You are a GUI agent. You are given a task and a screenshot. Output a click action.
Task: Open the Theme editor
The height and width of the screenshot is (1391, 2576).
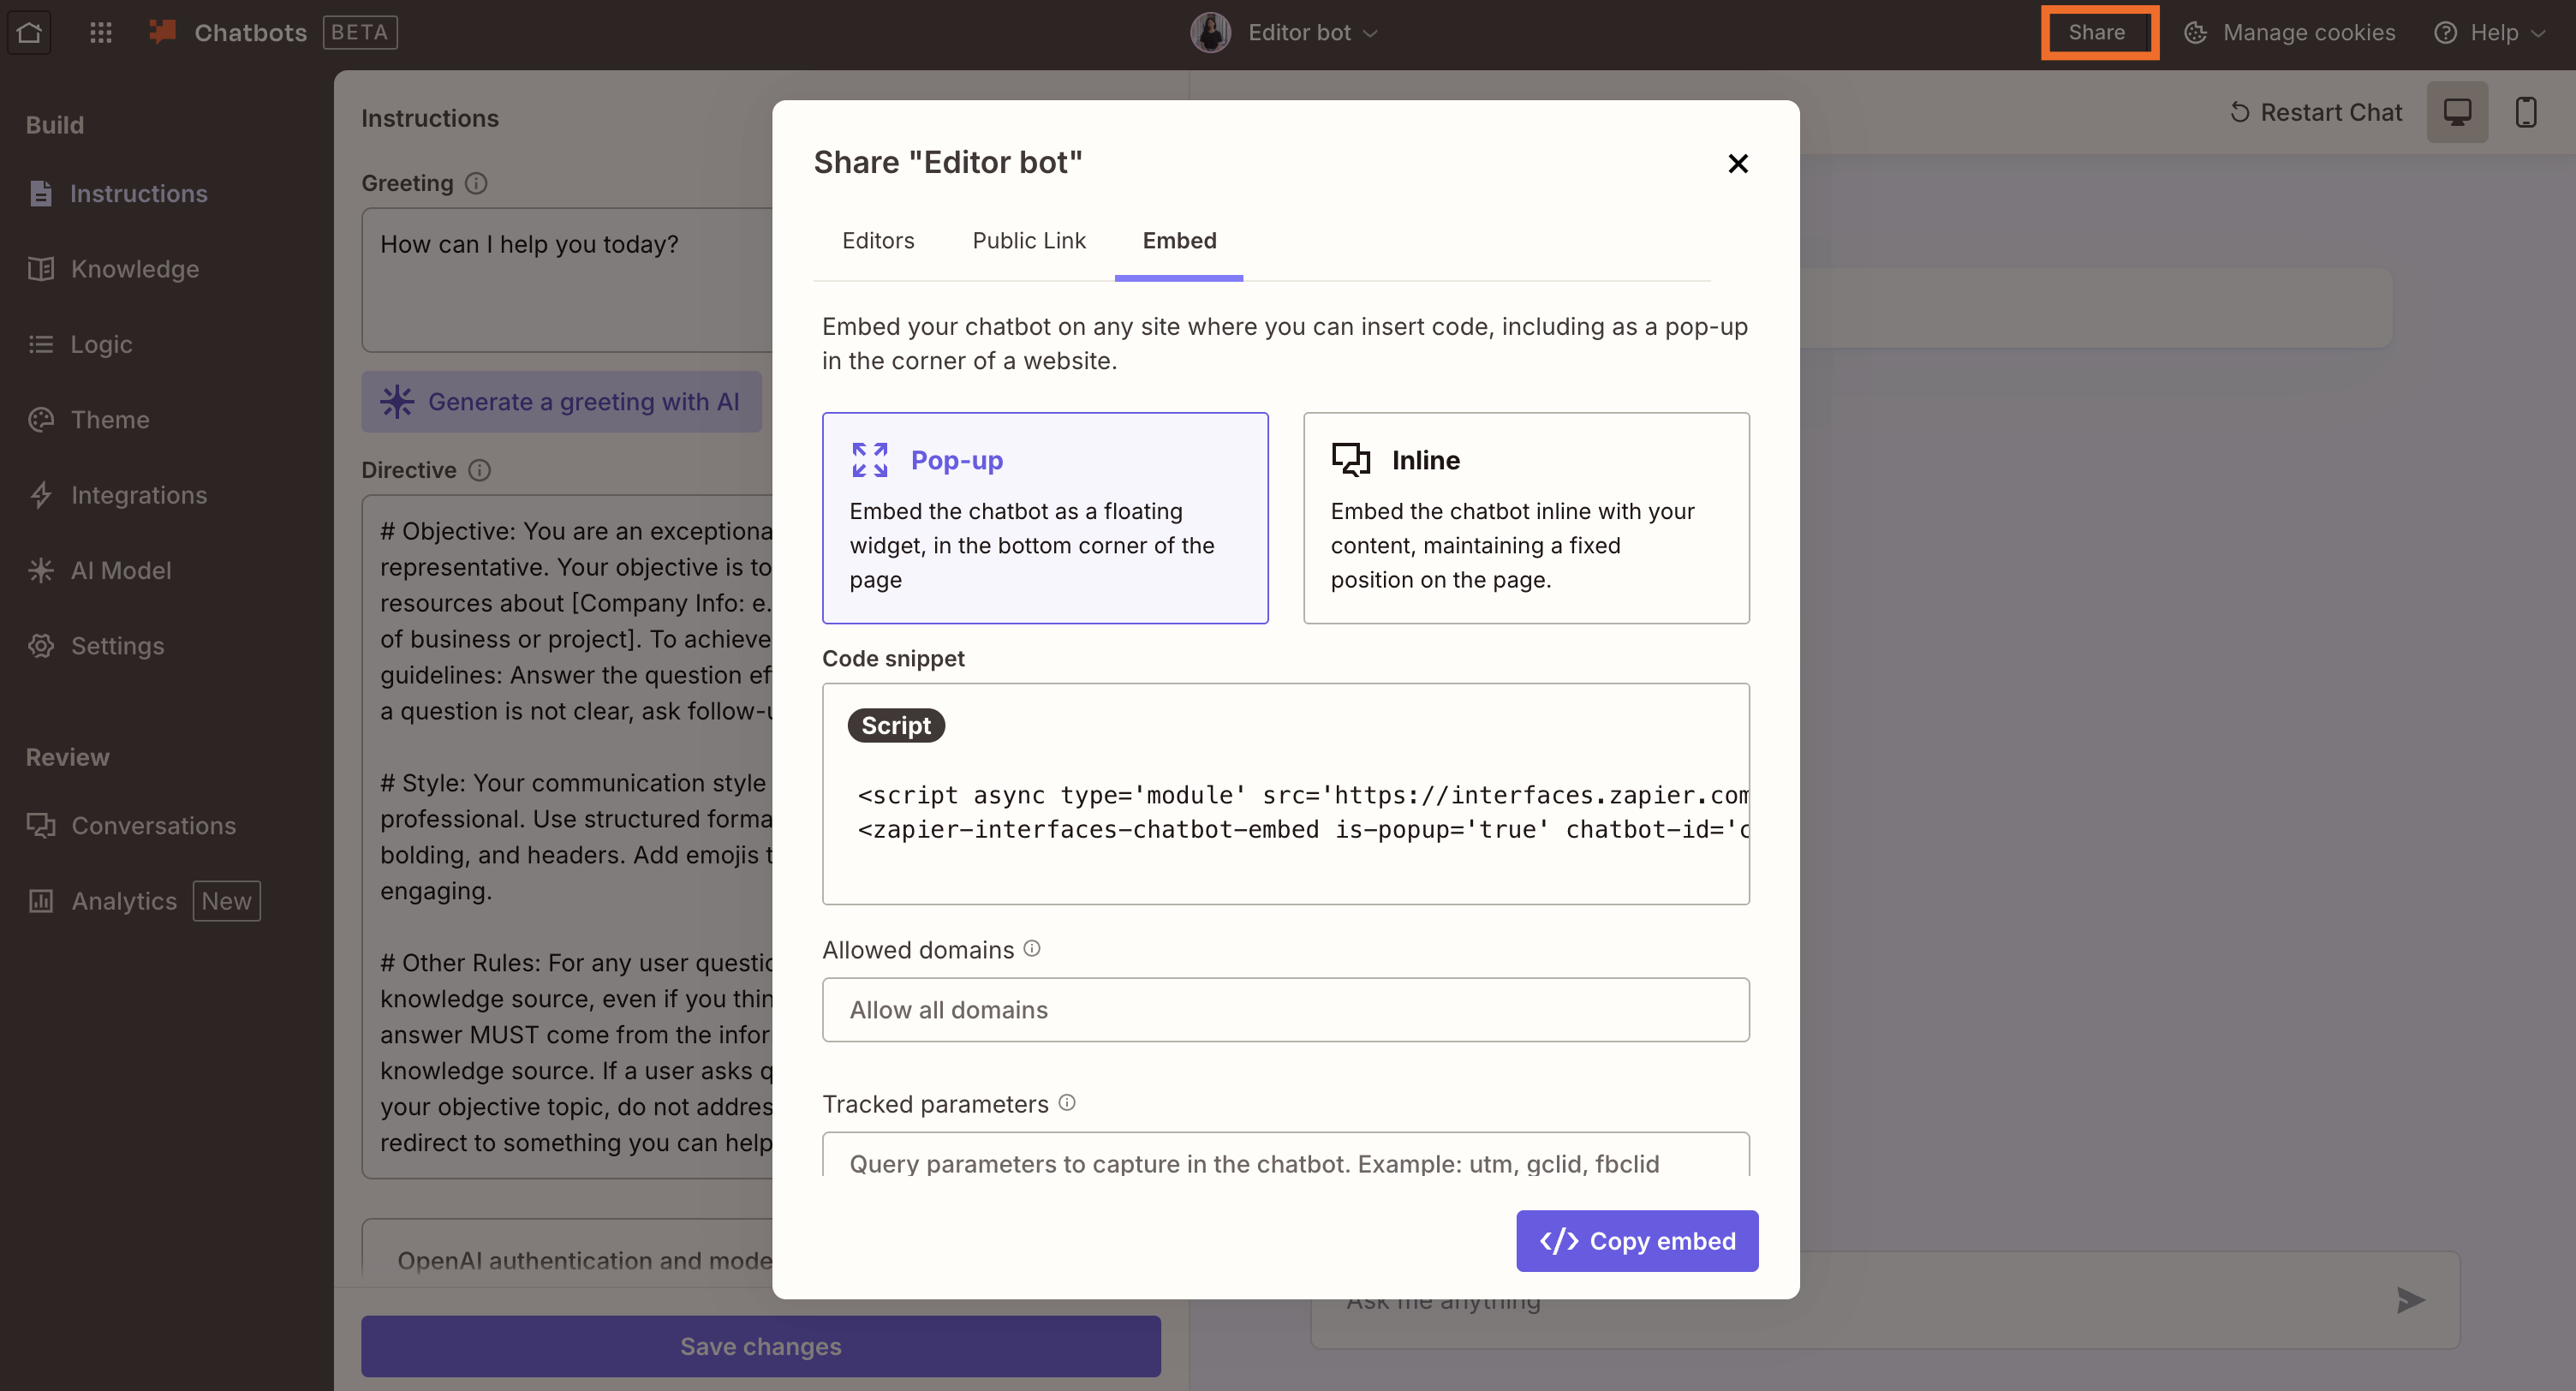(x=109, y=419)
